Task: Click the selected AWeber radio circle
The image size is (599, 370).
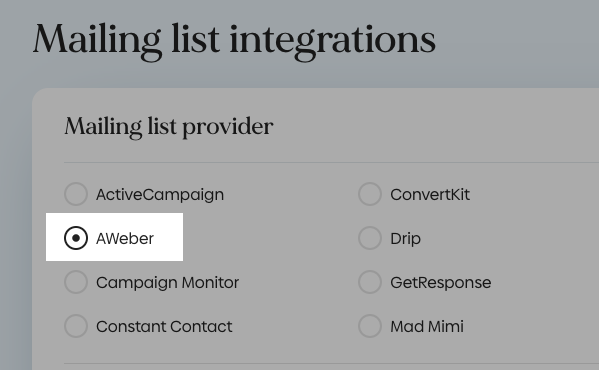Action: click(x=76, y=238)
